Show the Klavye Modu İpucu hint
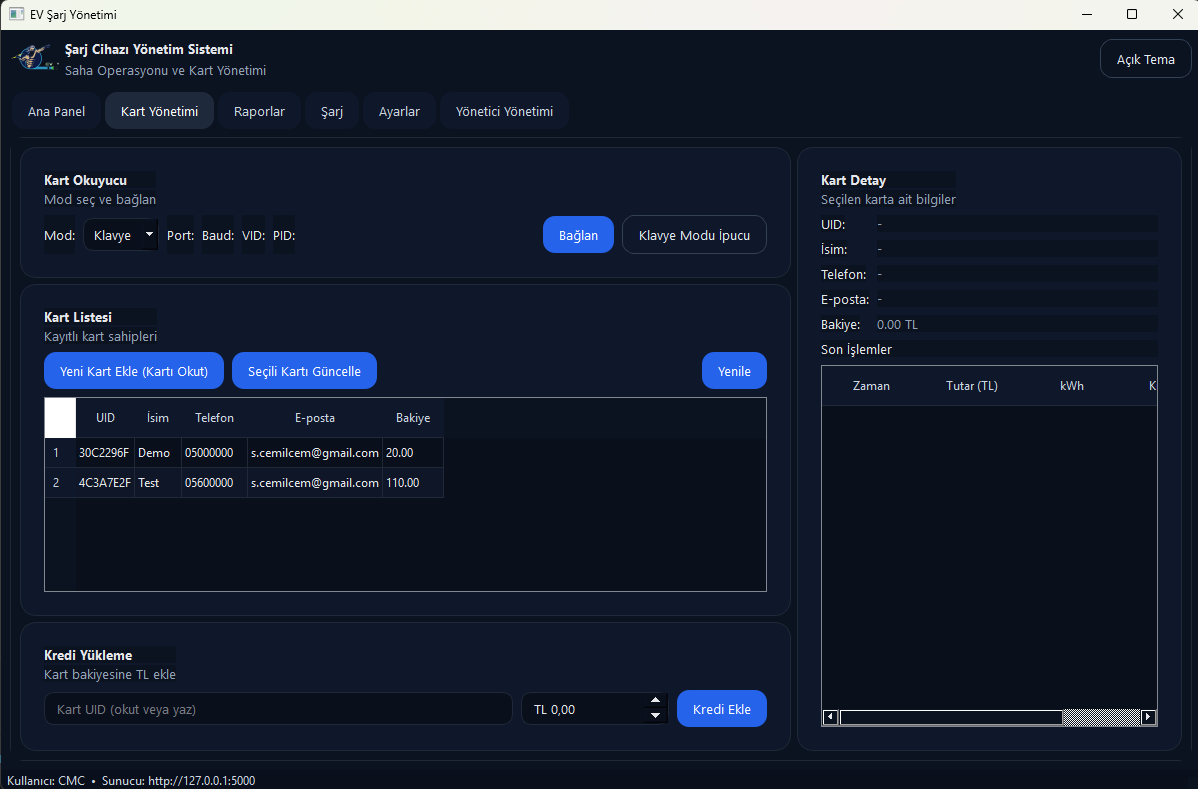Viewport: 1198px width, 789px height. (x=693, y=235)
